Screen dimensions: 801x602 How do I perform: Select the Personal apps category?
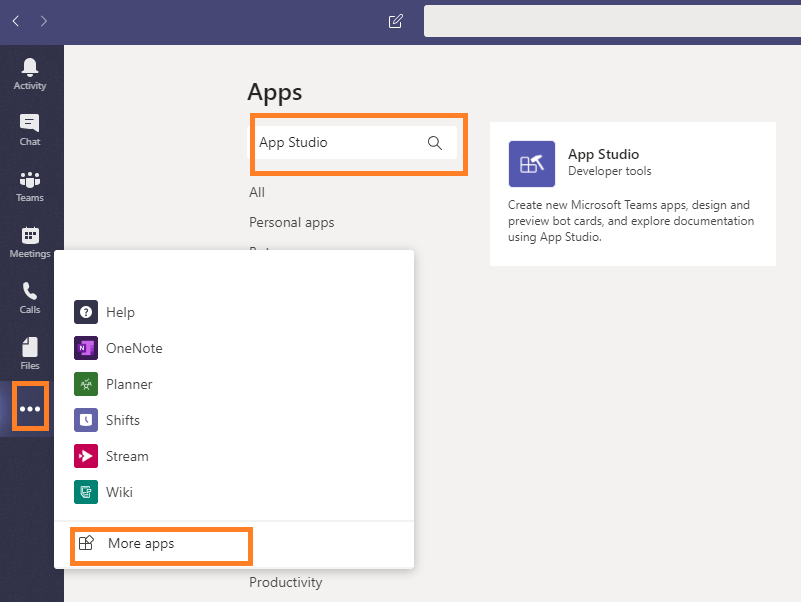point(292,223)
